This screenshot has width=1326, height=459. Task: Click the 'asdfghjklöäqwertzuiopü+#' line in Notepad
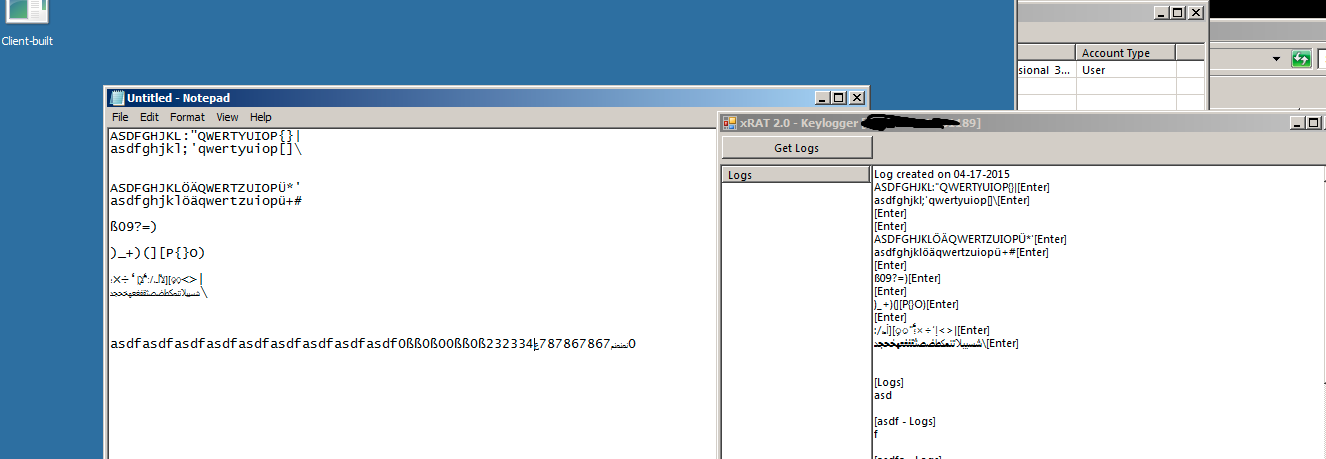click(x=206, y=201)
